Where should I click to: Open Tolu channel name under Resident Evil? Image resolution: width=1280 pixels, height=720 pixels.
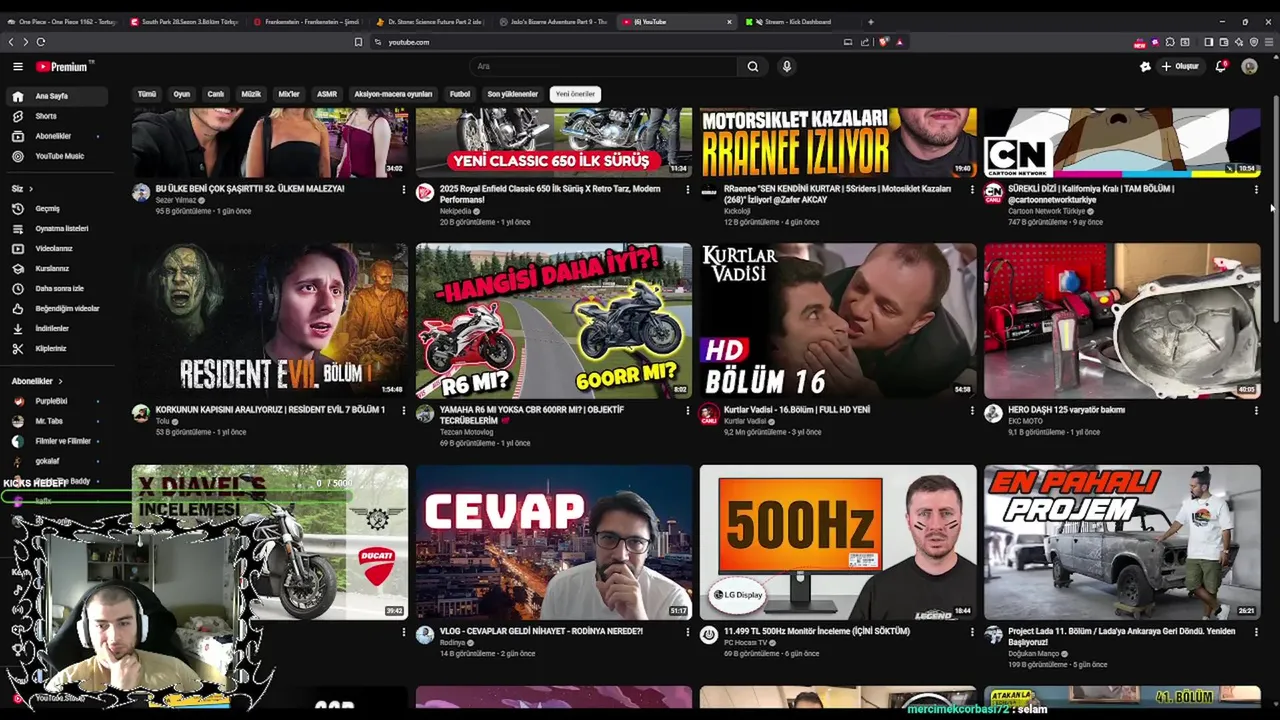(162, 421)
